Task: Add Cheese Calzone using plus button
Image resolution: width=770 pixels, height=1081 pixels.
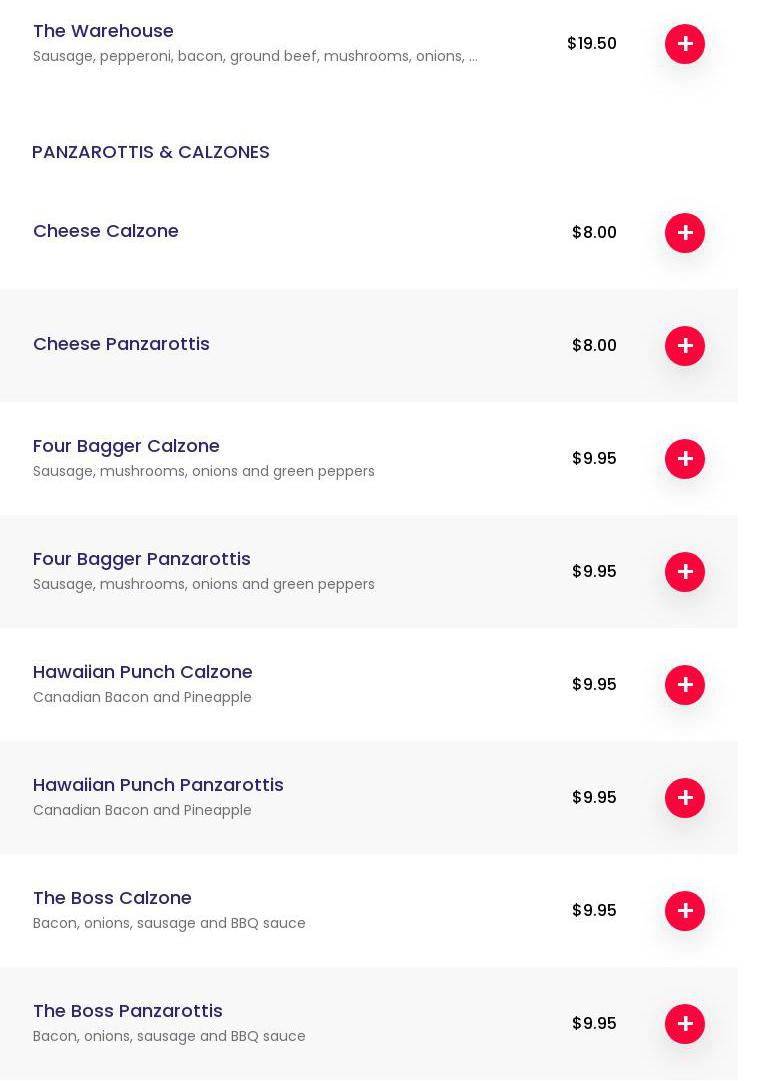Action: (684, 233)
